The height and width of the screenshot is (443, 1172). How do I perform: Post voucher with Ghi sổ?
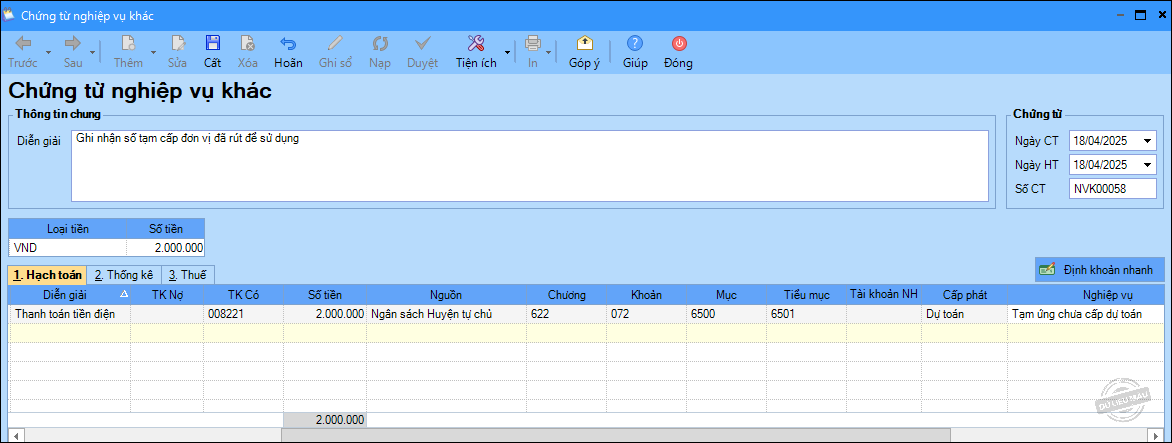point(335,52)
